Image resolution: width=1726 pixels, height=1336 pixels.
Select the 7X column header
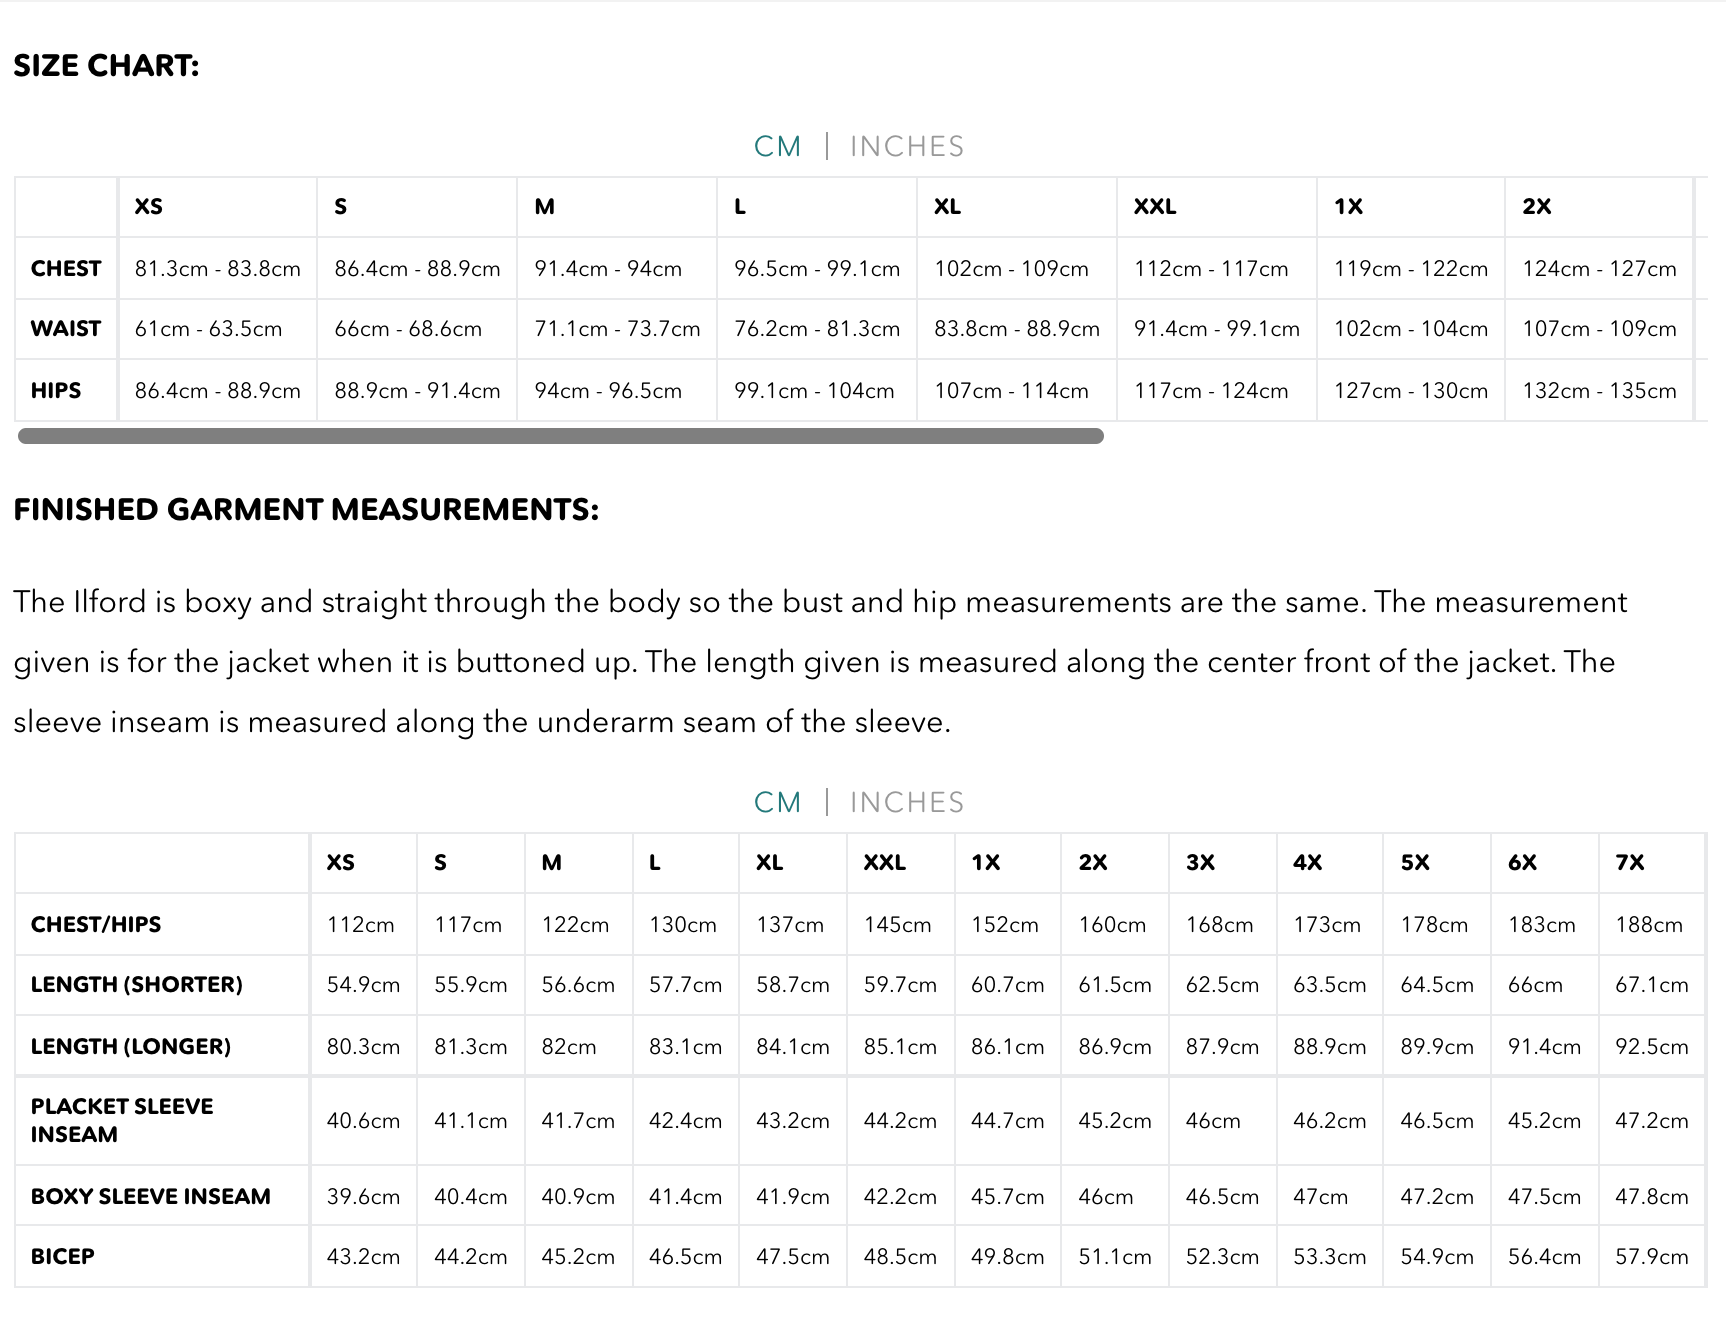tap(1630, 863)
